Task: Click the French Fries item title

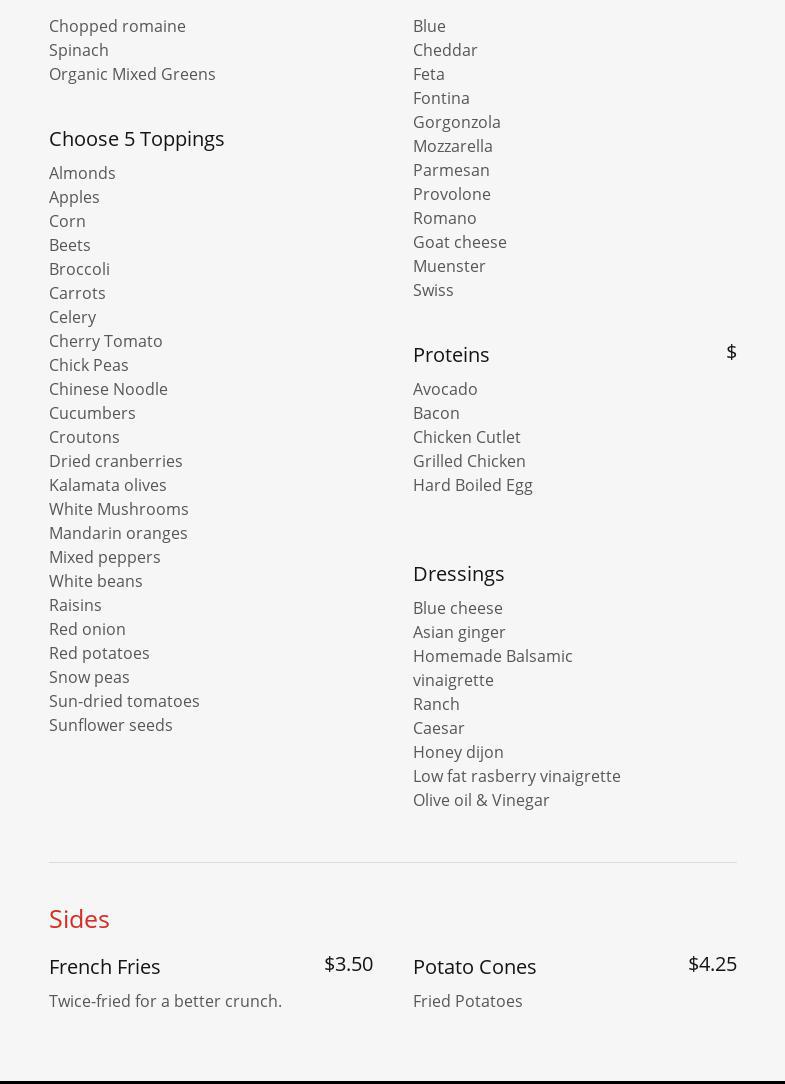Action: tap(105, 967)
